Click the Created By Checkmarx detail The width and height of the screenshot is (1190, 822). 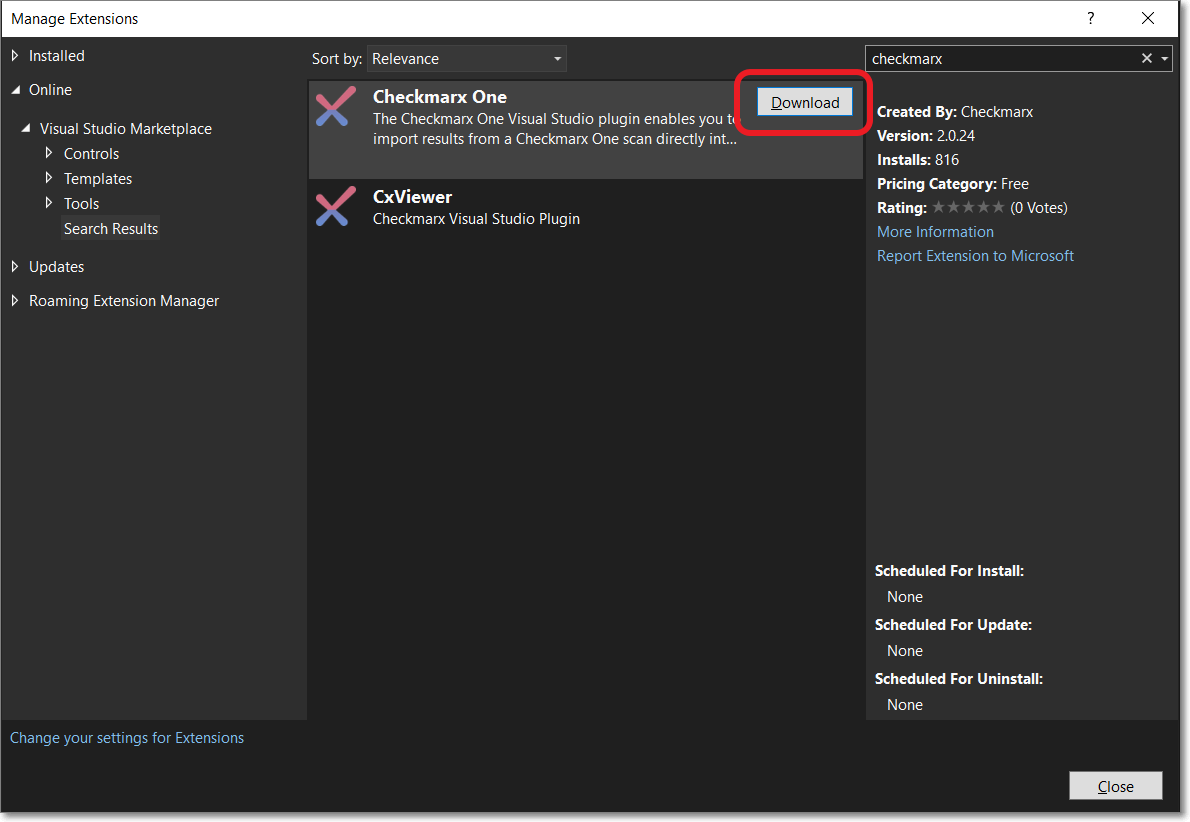tap(955, 112)
